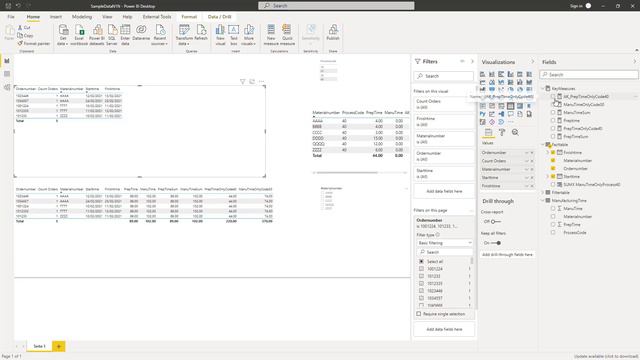Click Sign in at top right

pyautogui.click(x=576, y=6)
